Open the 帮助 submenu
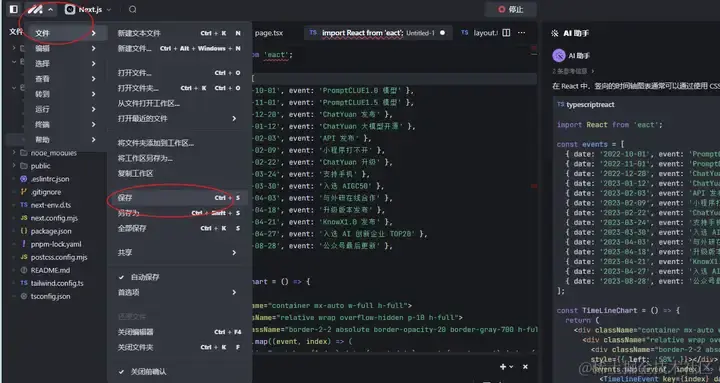720x383 pixels. click(65, 139)
